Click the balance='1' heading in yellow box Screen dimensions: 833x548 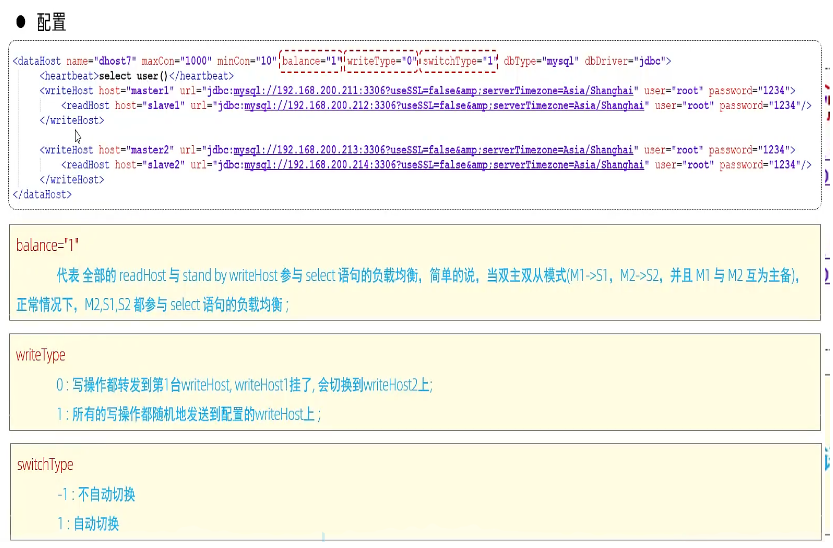pos(47,245)
